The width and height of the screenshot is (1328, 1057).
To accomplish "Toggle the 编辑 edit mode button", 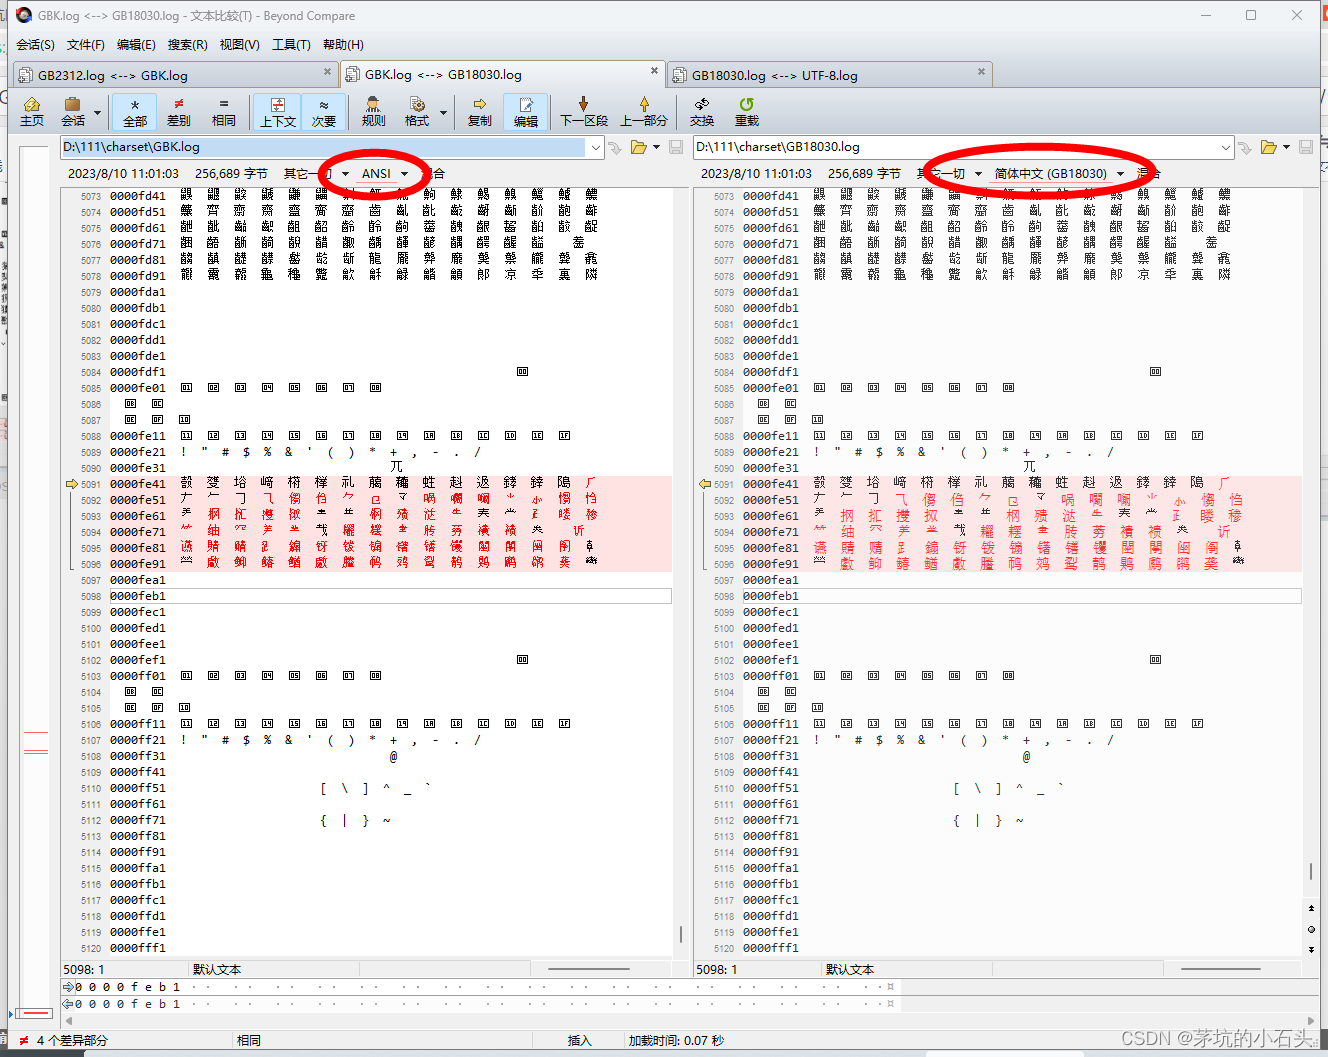I will click(526, 111).
